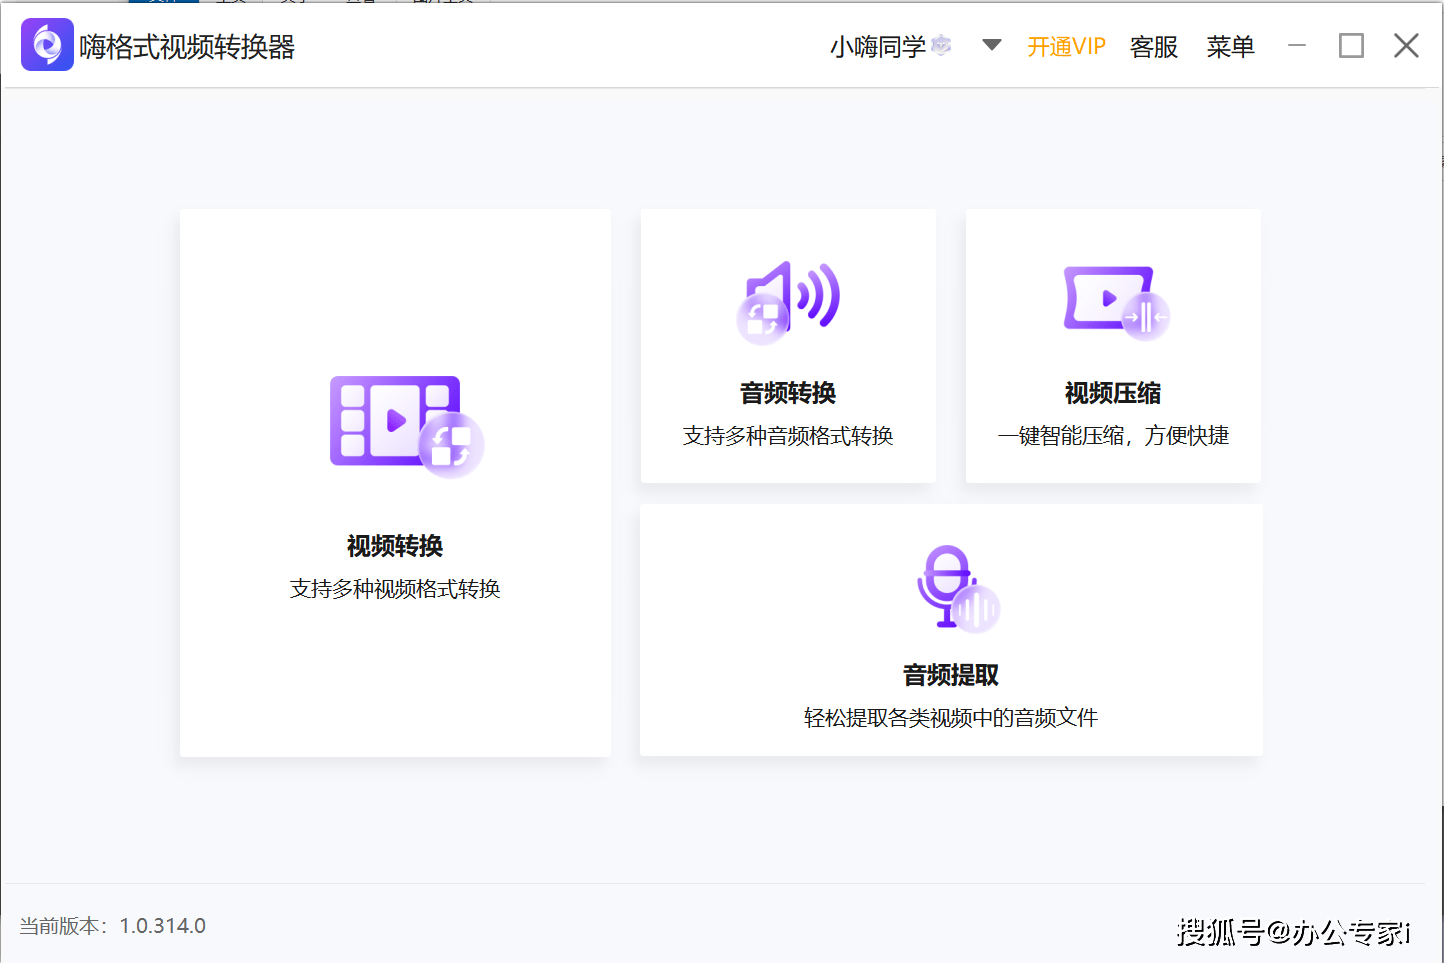Image resolution: width=1444 pixels, height=963 pixels.
Task: Click the username 小嗨同学
Action: coord(878,46)
